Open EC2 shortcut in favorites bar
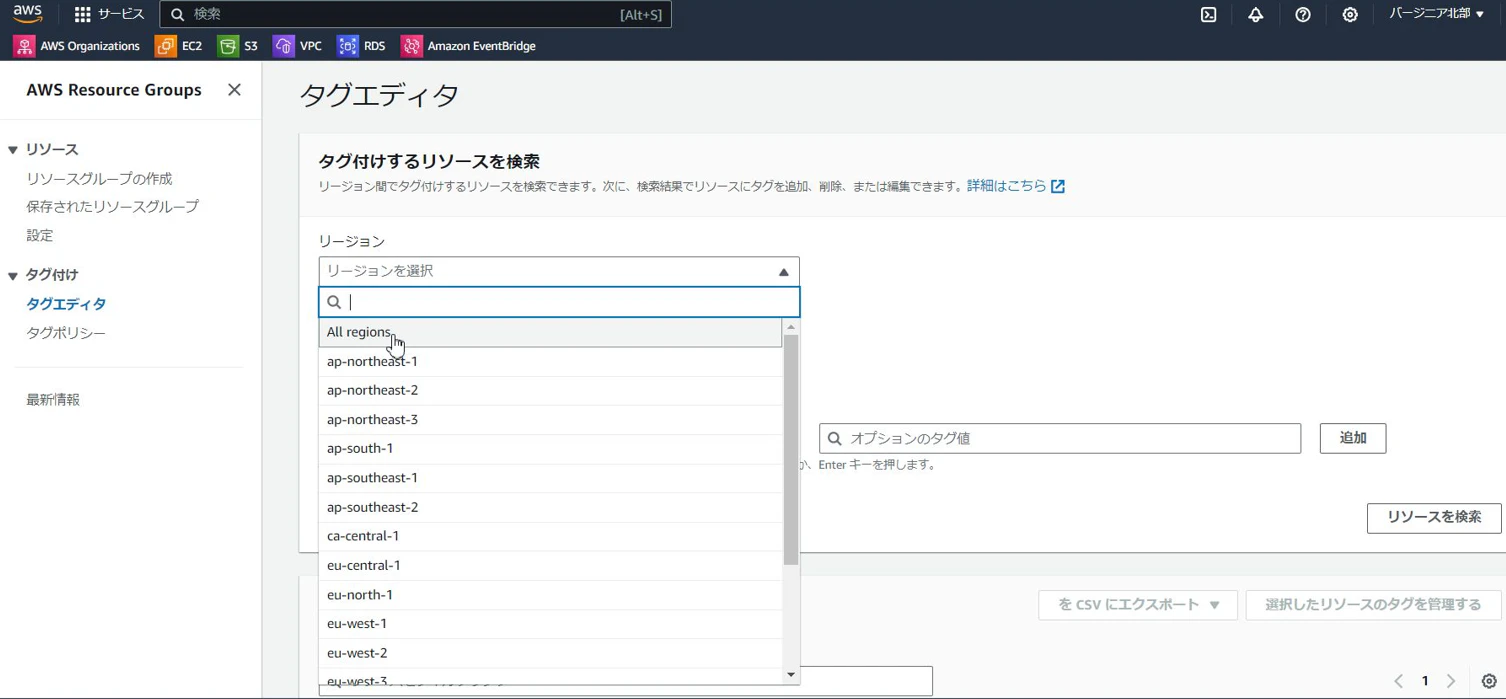The height and width of the screenshot is (699, 1506). (179, 46)
